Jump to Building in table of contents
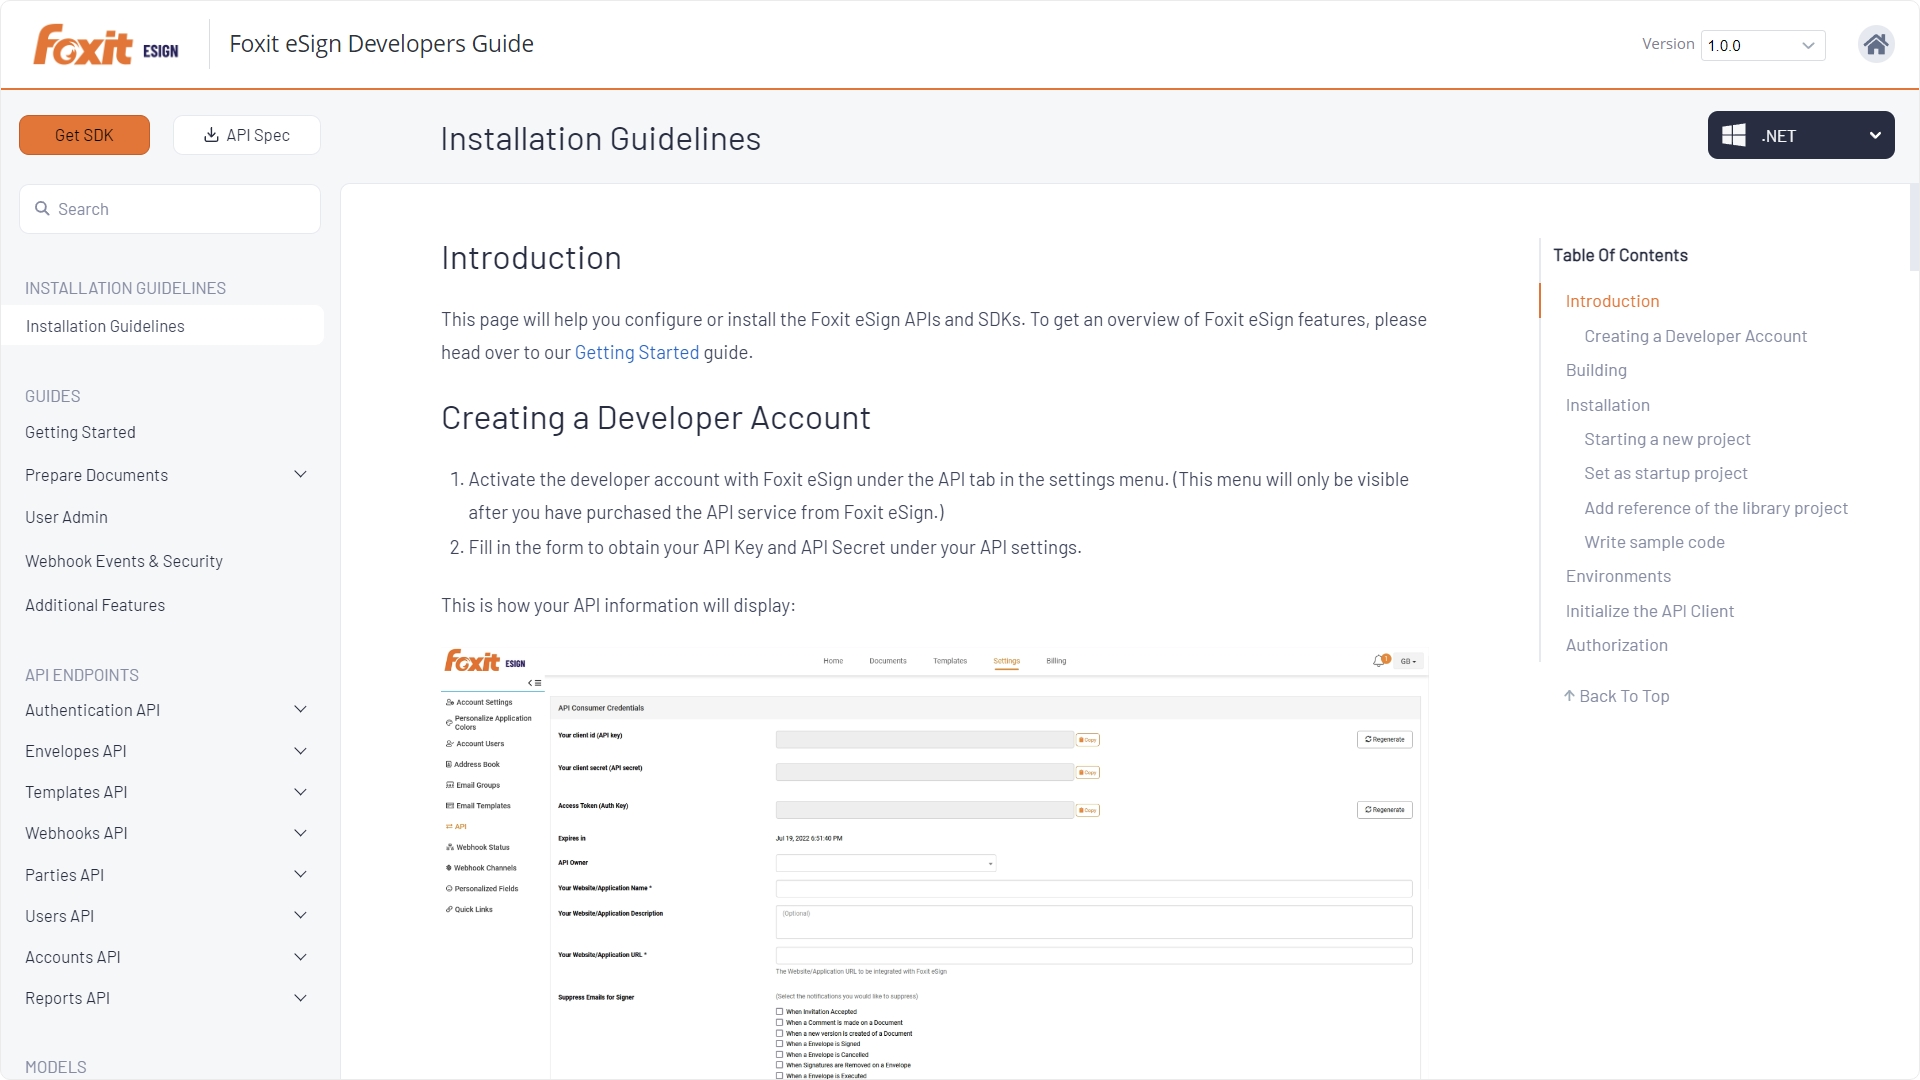This screenshot has width=1920, height=1080. pyautogui.click(x=1596, y=370)
